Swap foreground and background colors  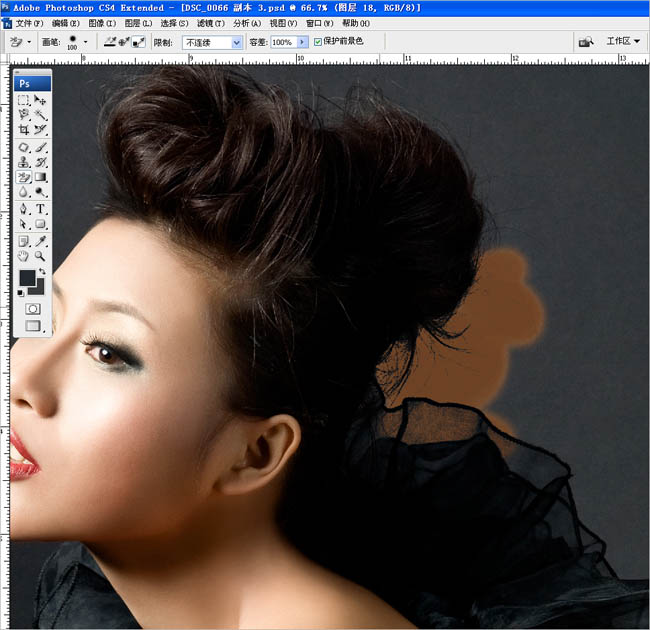click(42, 272)
